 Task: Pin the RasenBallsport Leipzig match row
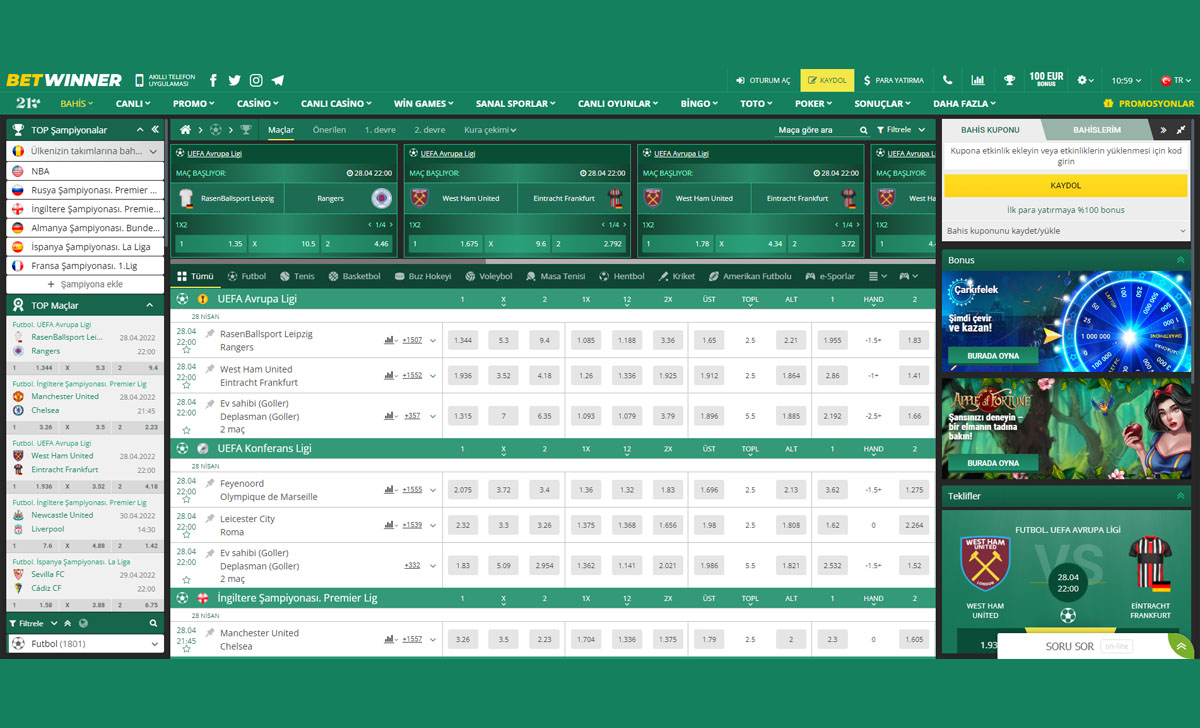click(x=210, y=333)
